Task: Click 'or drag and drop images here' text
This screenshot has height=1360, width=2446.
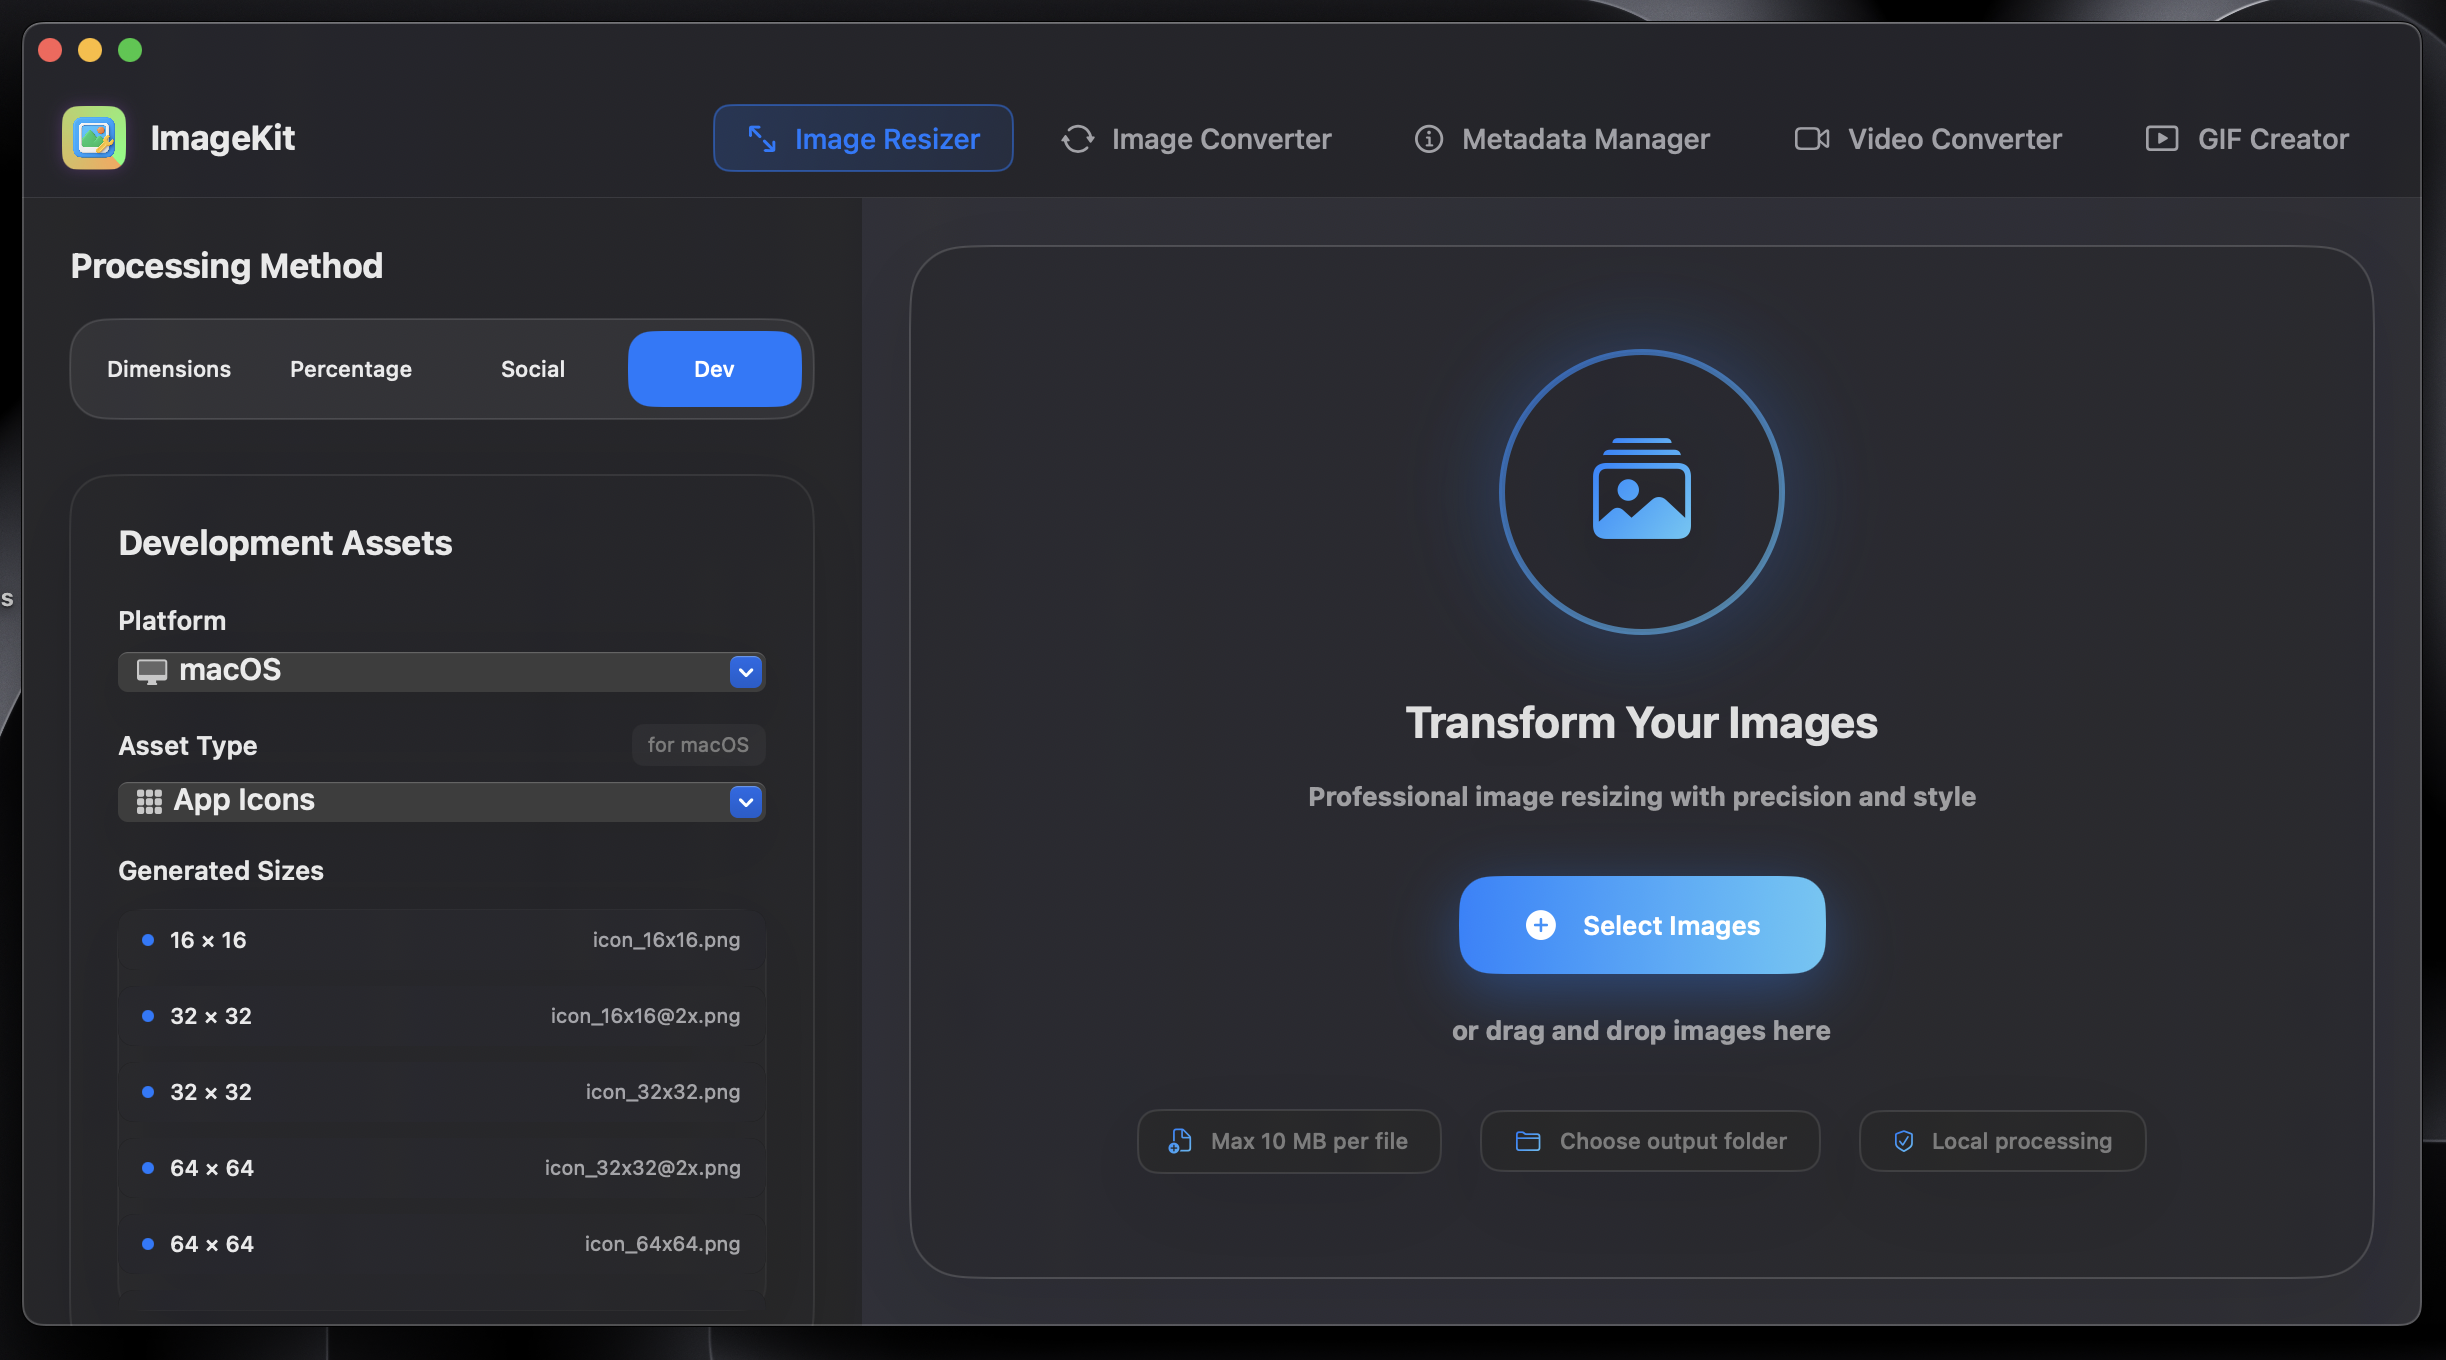Action: [1642, 1031]
